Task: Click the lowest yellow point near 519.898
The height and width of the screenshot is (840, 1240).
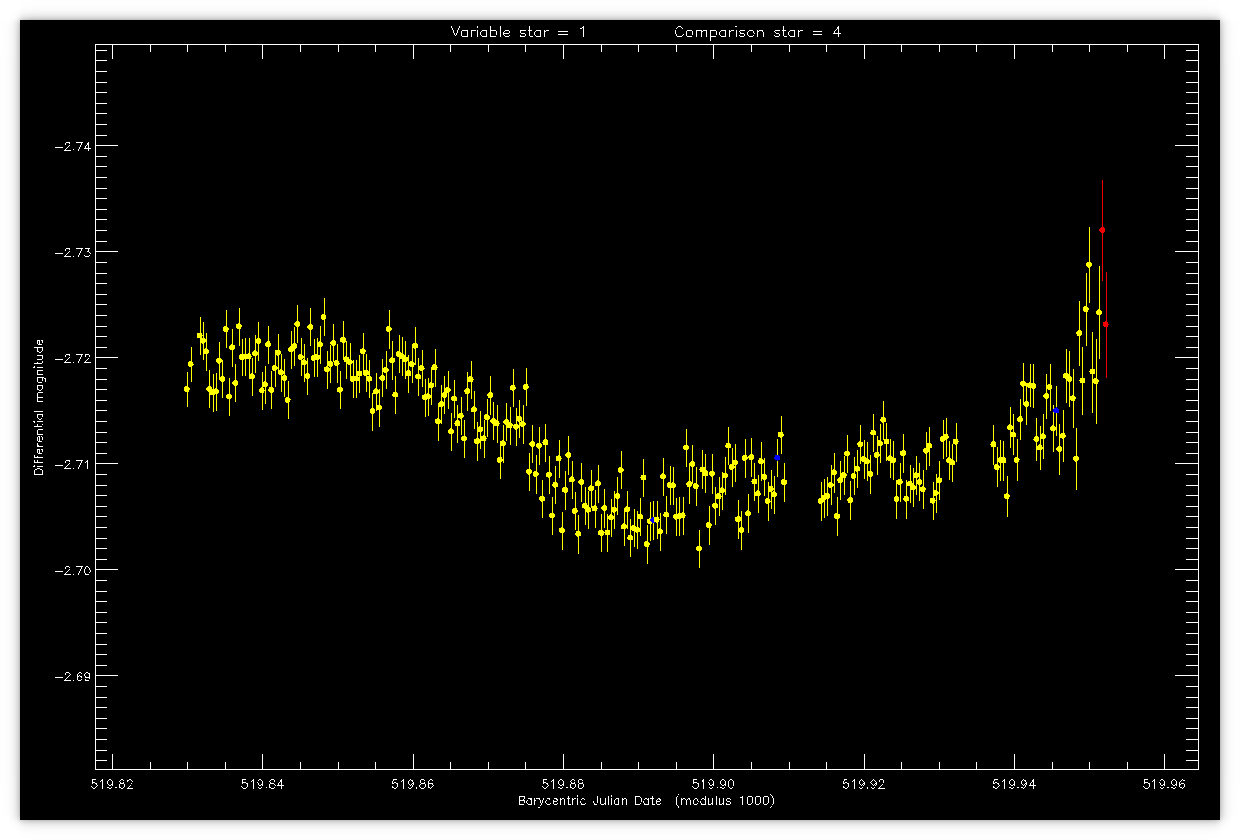Action: [699, 548]
